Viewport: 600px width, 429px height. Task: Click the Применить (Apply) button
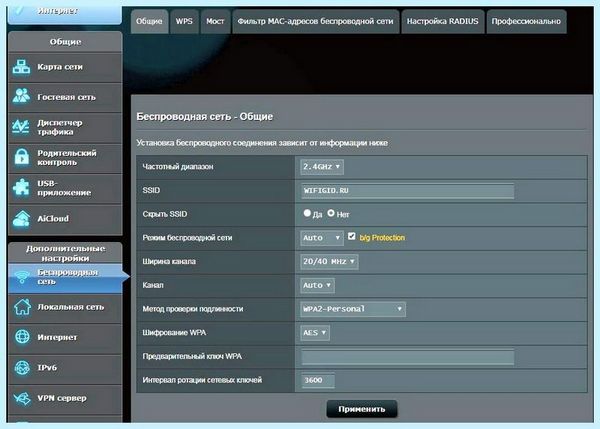pos(362,409)
